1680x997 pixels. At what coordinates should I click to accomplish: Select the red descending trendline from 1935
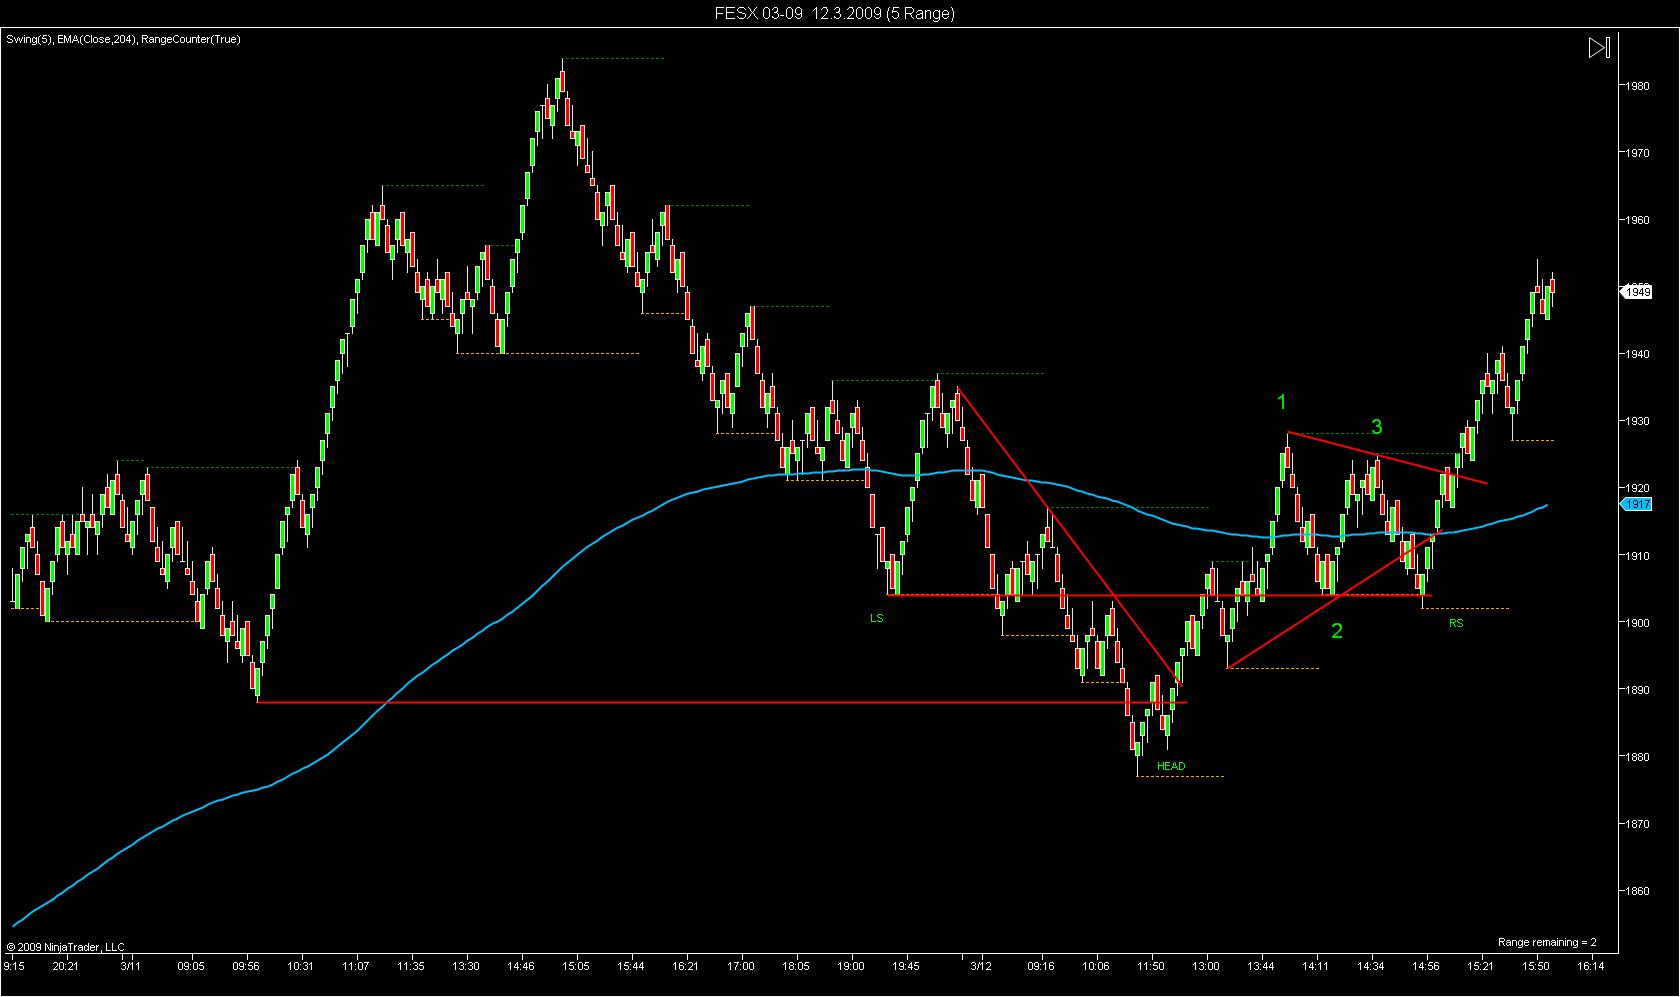(x=1070, y=536)
